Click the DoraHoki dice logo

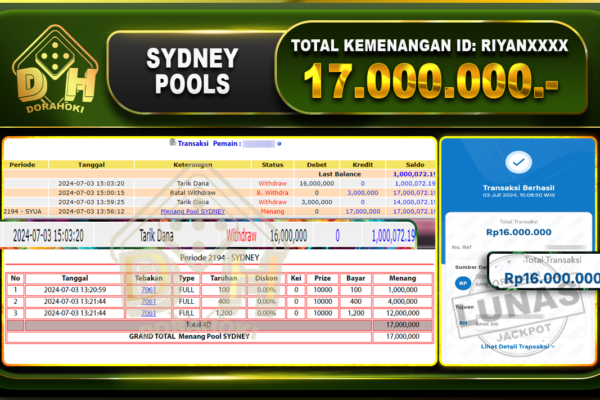click(55, 69)
